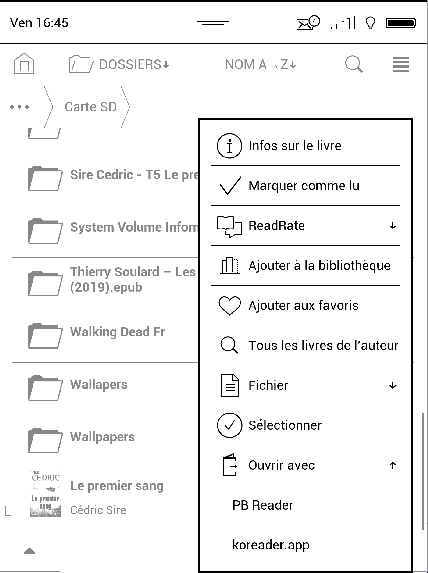The image size is (428, 573).
Task: Change the NOM A-Z sort order
Action: (x=260, y=65)
